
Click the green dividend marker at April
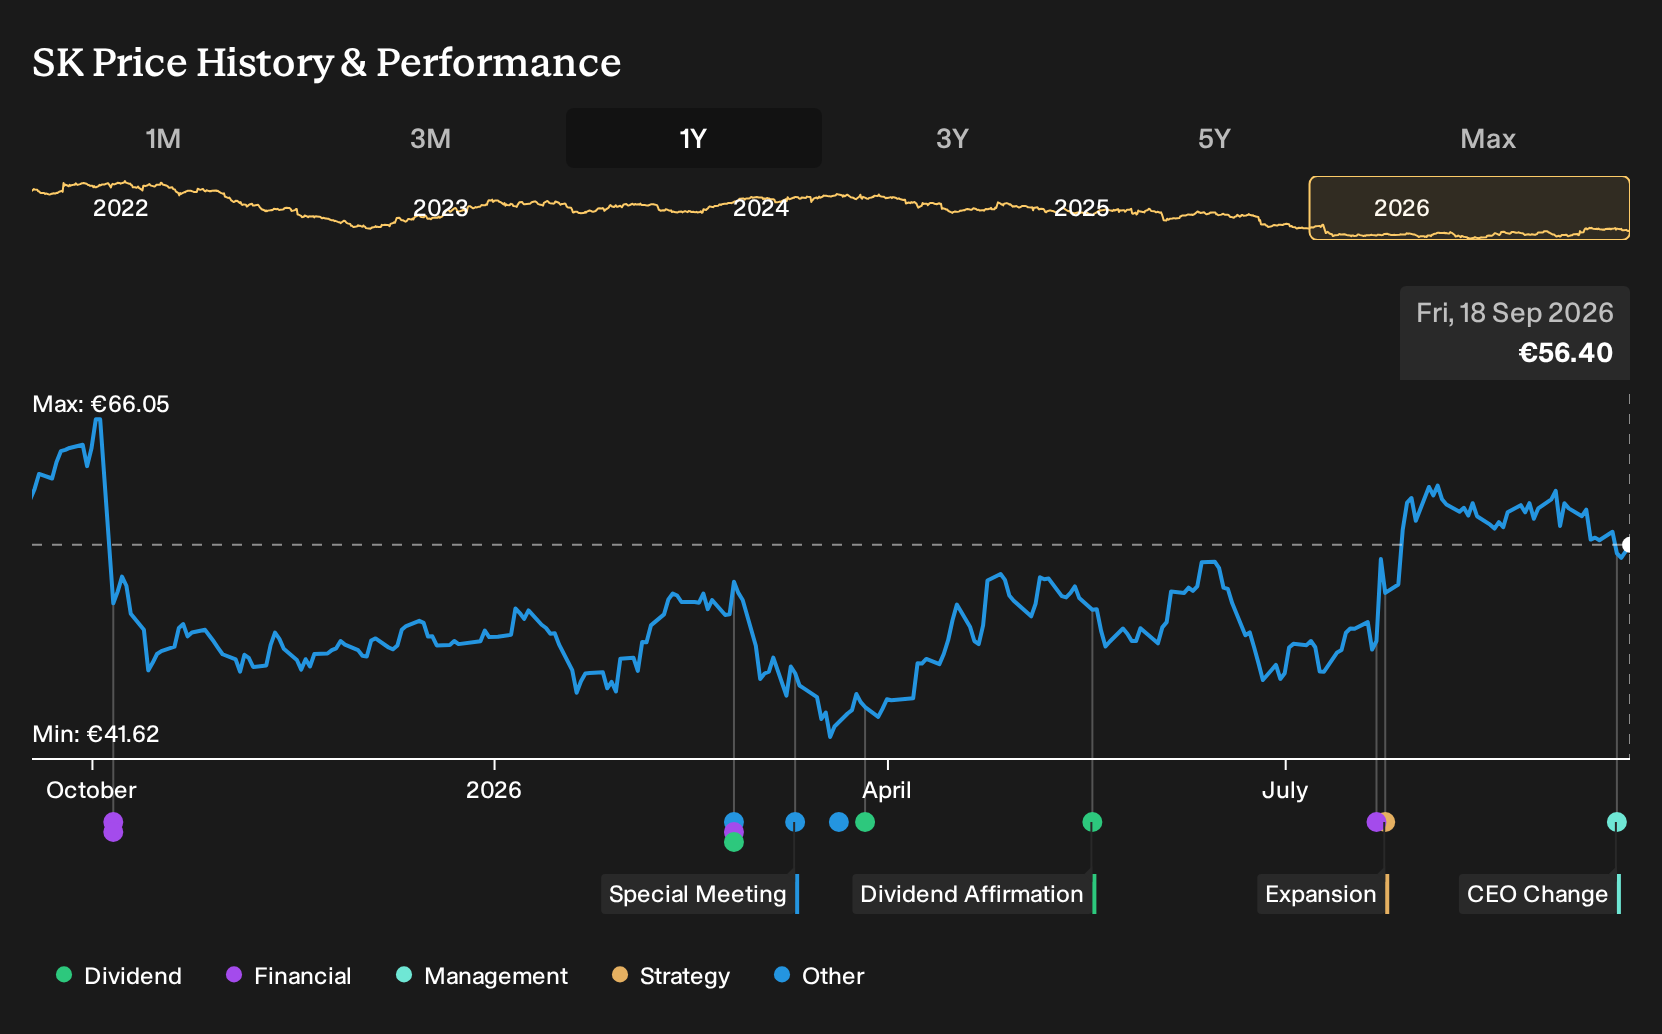[865, 822]
